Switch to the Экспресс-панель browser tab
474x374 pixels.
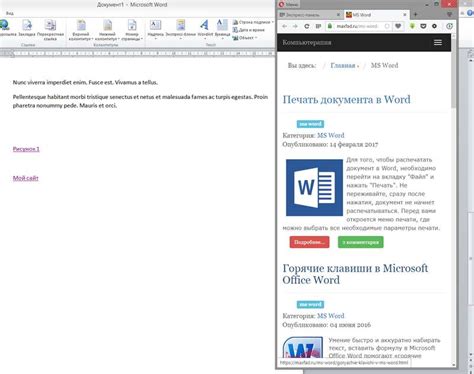[x=306, y=15]
